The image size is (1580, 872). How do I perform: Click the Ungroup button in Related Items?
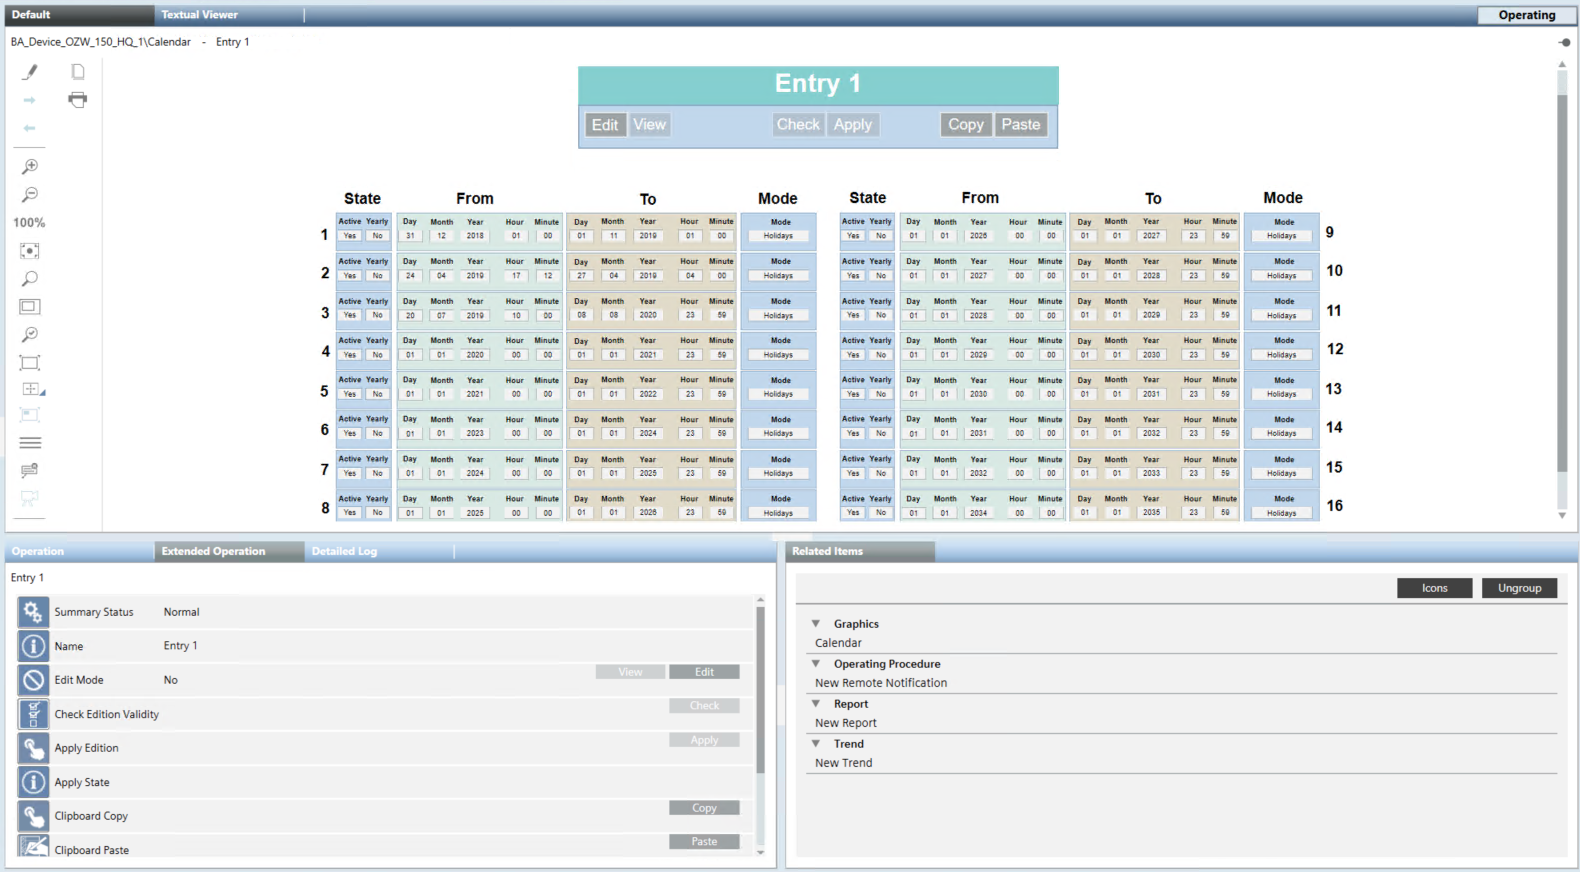point(1519,588)
